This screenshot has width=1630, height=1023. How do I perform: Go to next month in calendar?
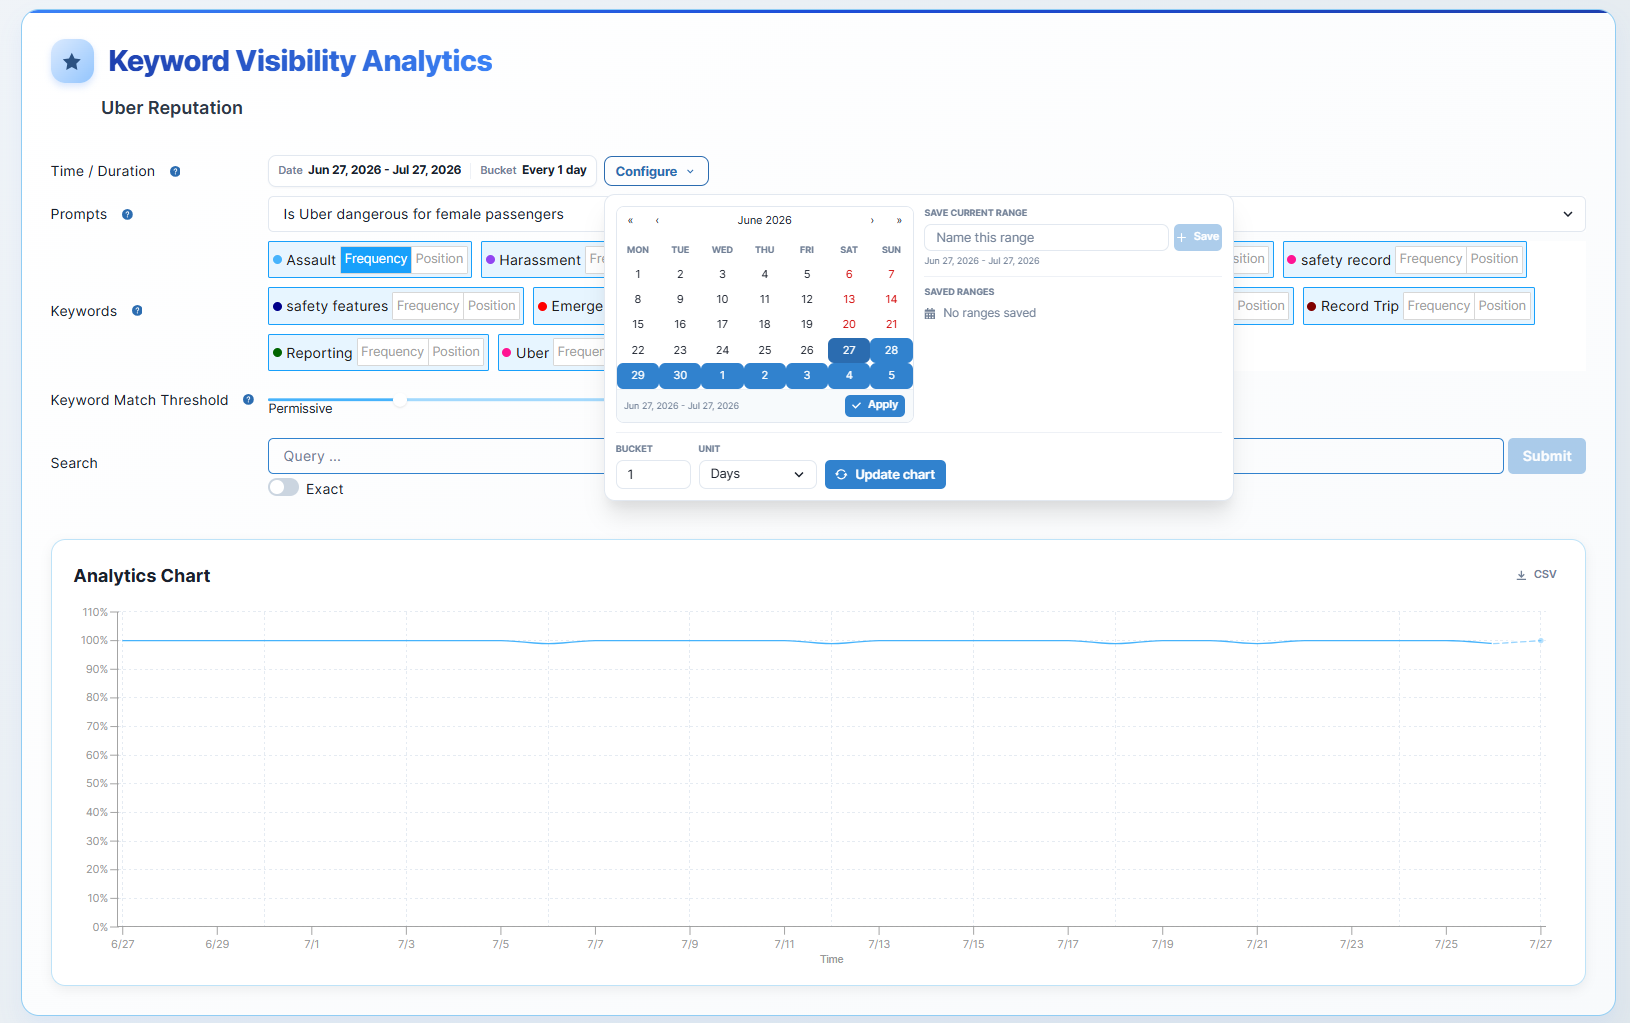872,220
